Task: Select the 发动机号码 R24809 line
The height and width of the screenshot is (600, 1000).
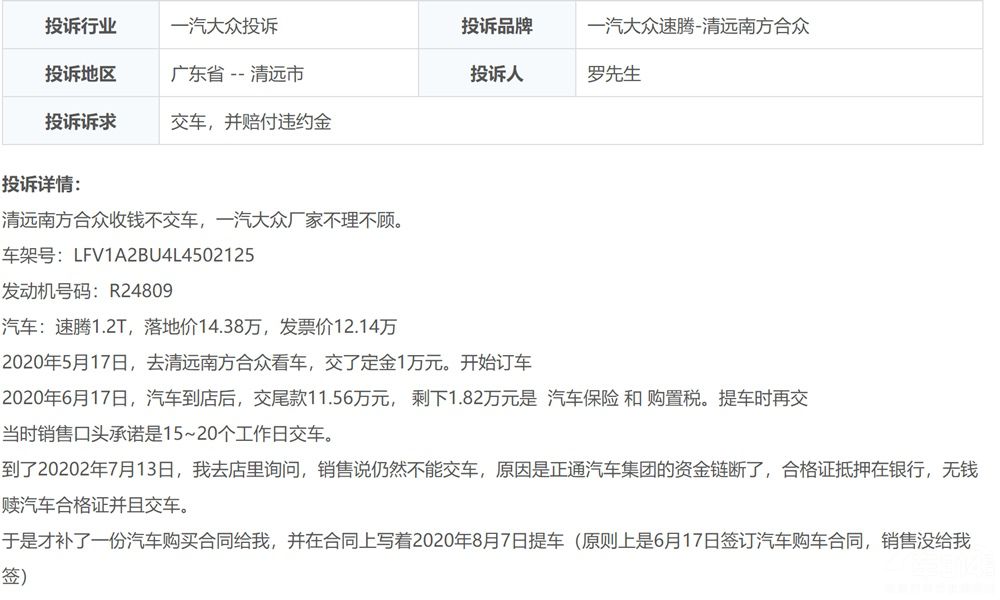Action: click(87, 291)
